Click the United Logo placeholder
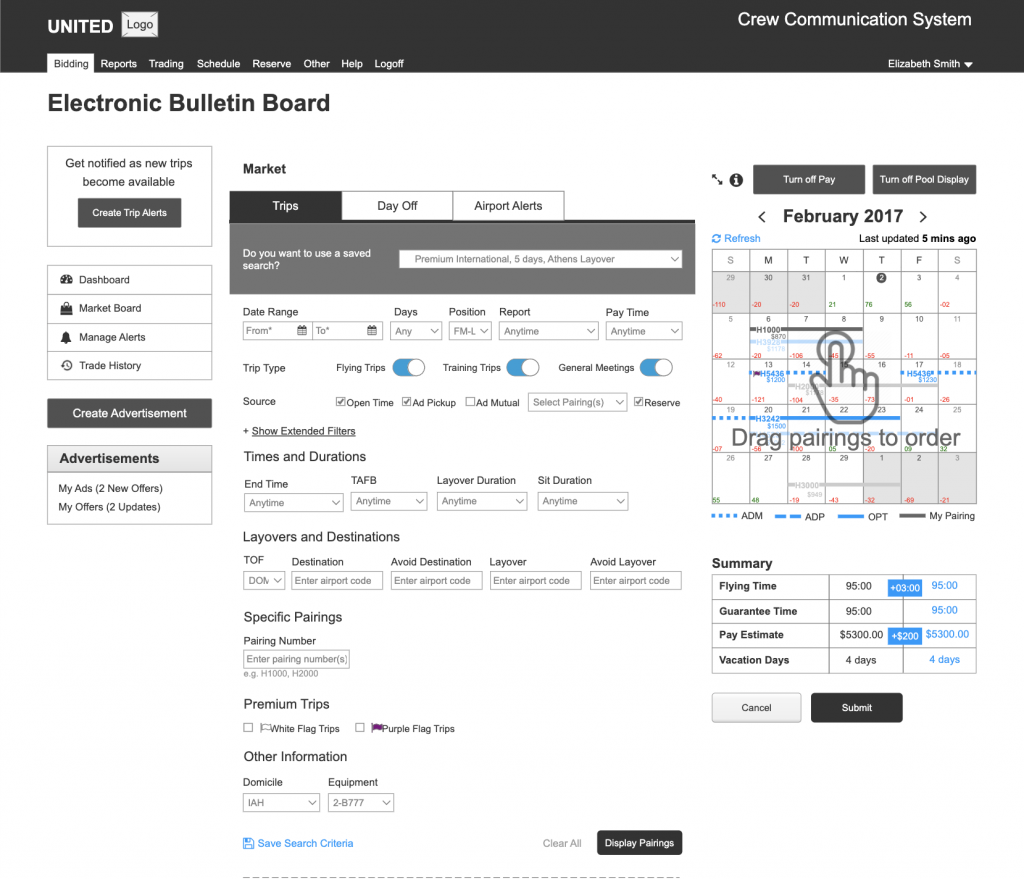 tap(139, 25)
